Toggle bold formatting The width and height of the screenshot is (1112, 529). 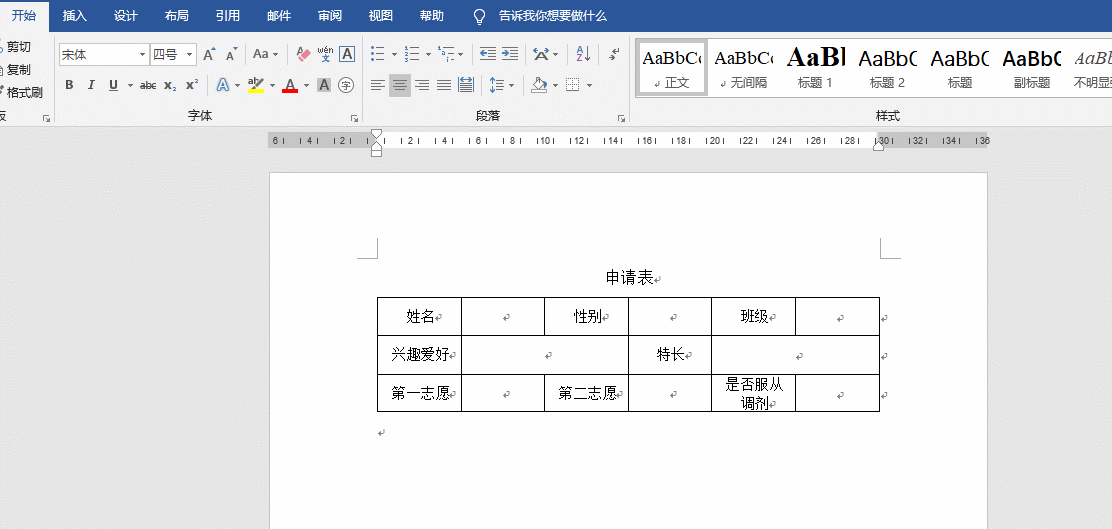(x=70, y=85)
